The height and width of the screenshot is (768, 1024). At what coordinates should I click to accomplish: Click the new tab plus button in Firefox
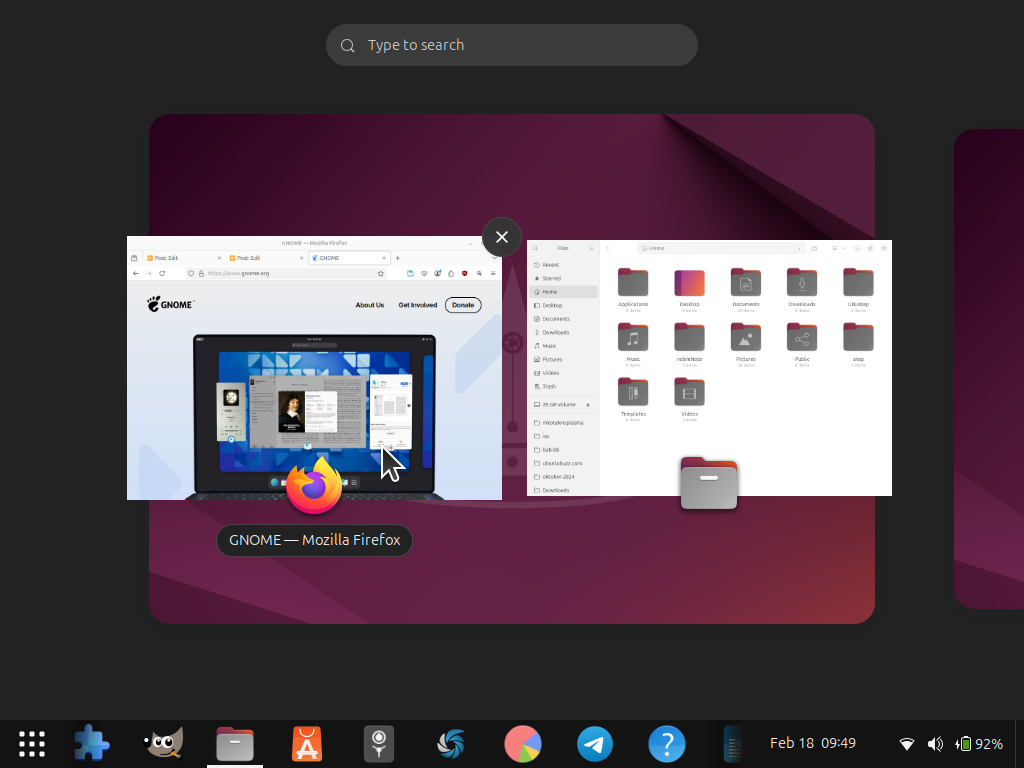click(x=397, y=258)
